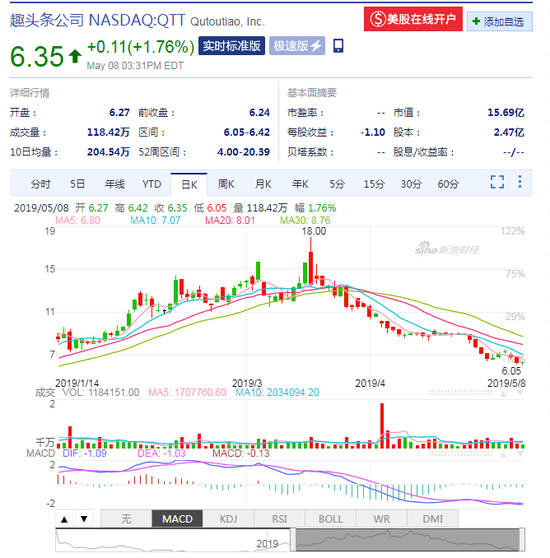This screenshot has width=550, height=558.
Task: Click the 4.00-20.39 52-week range value
Action: [244, 152]
